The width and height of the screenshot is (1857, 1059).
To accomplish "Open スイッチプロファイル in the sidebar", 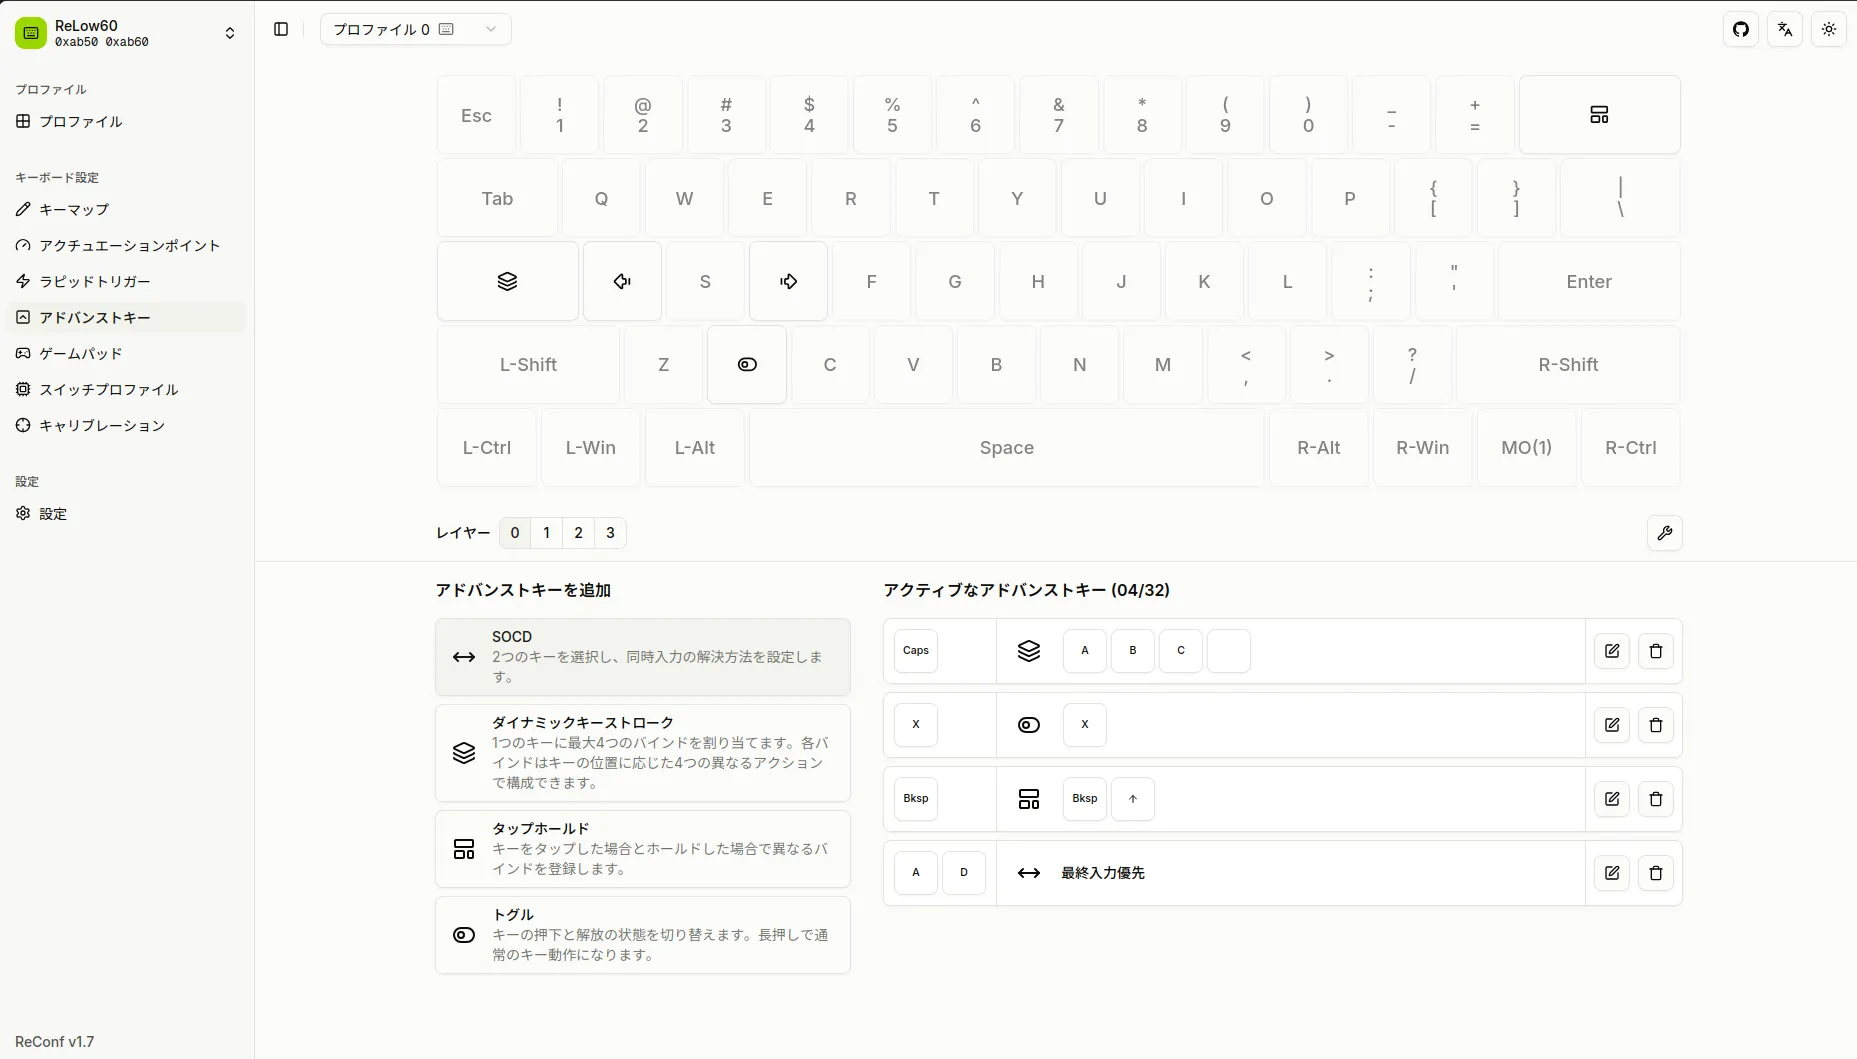I will [126, 389].
